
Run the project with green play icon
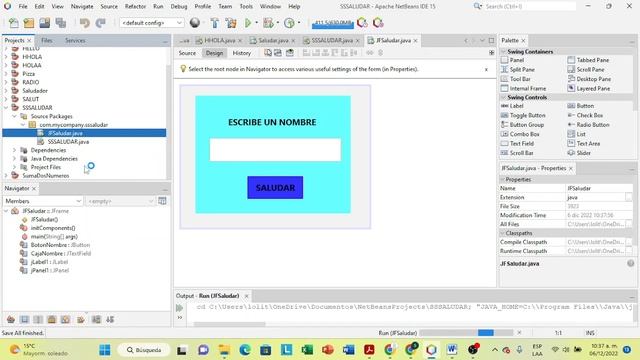point(248,23)
